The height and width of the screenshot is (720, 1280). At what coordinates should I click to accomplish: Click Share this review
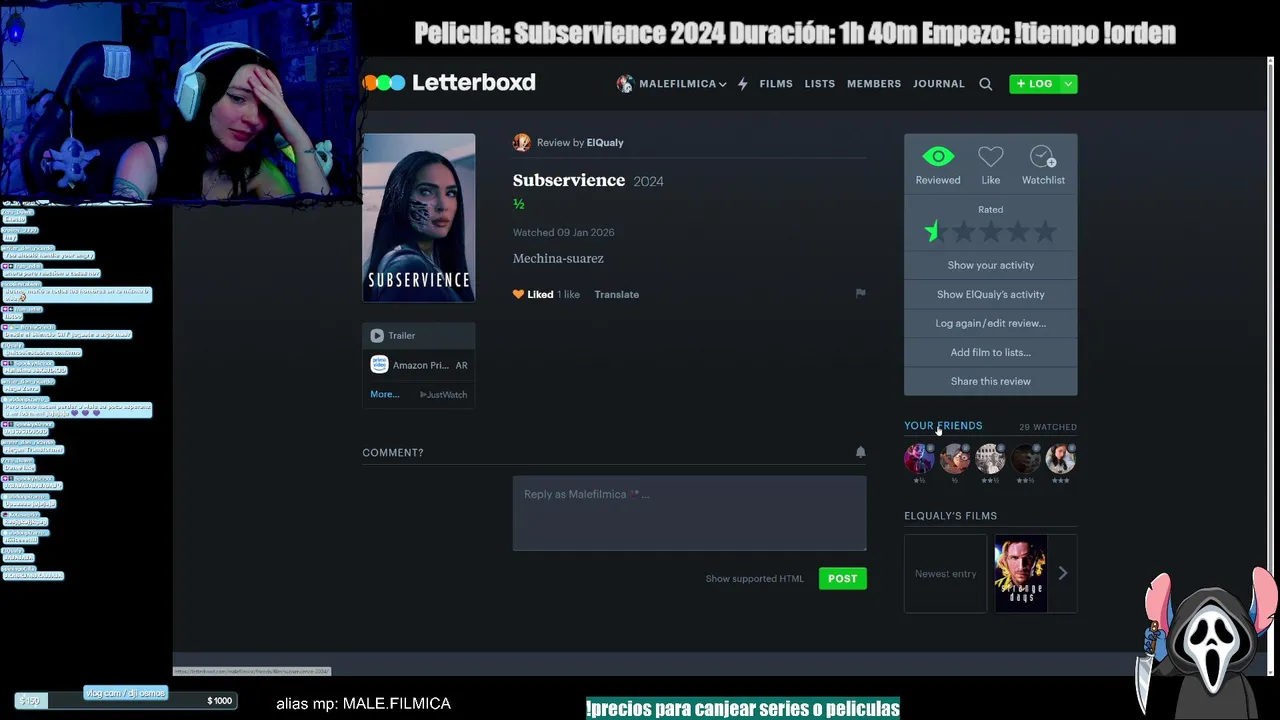point(991,381)
